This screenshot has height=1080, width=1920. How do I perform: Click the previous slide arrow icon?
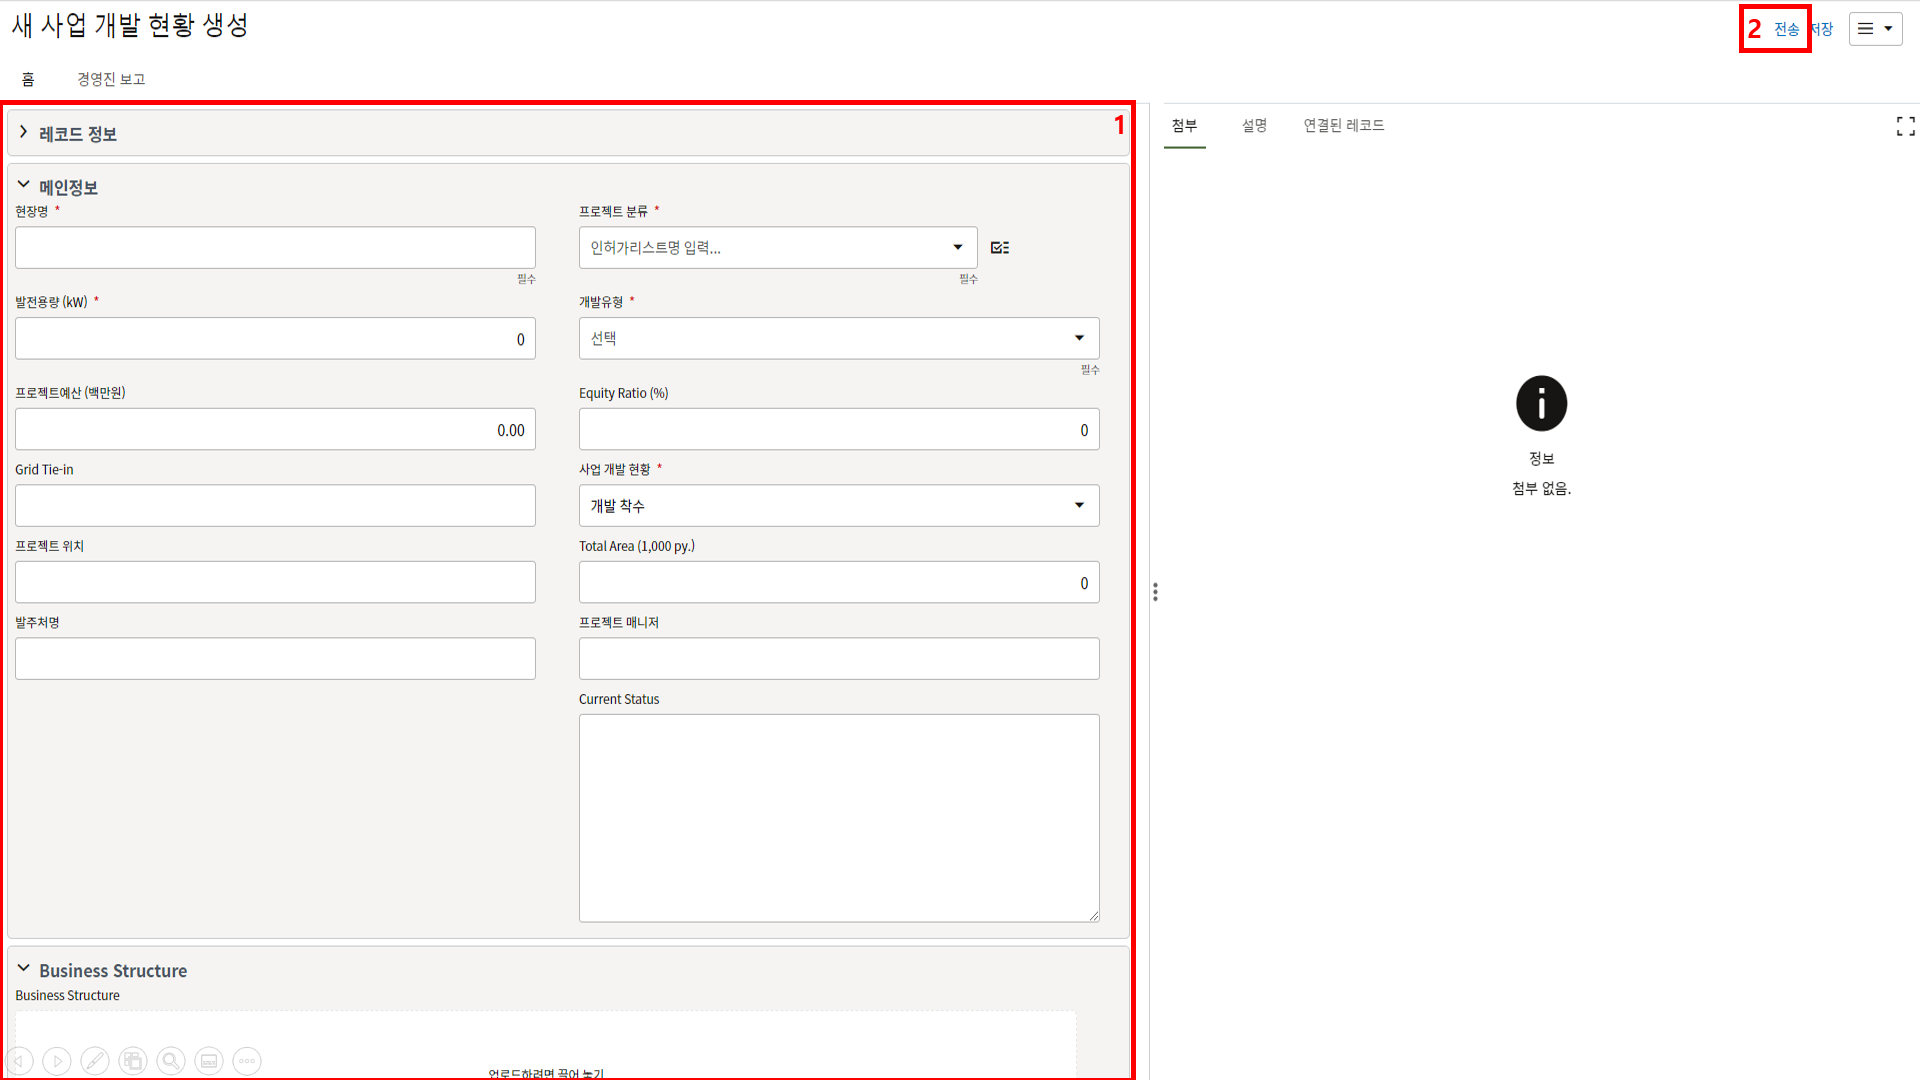click(19, 1061)
